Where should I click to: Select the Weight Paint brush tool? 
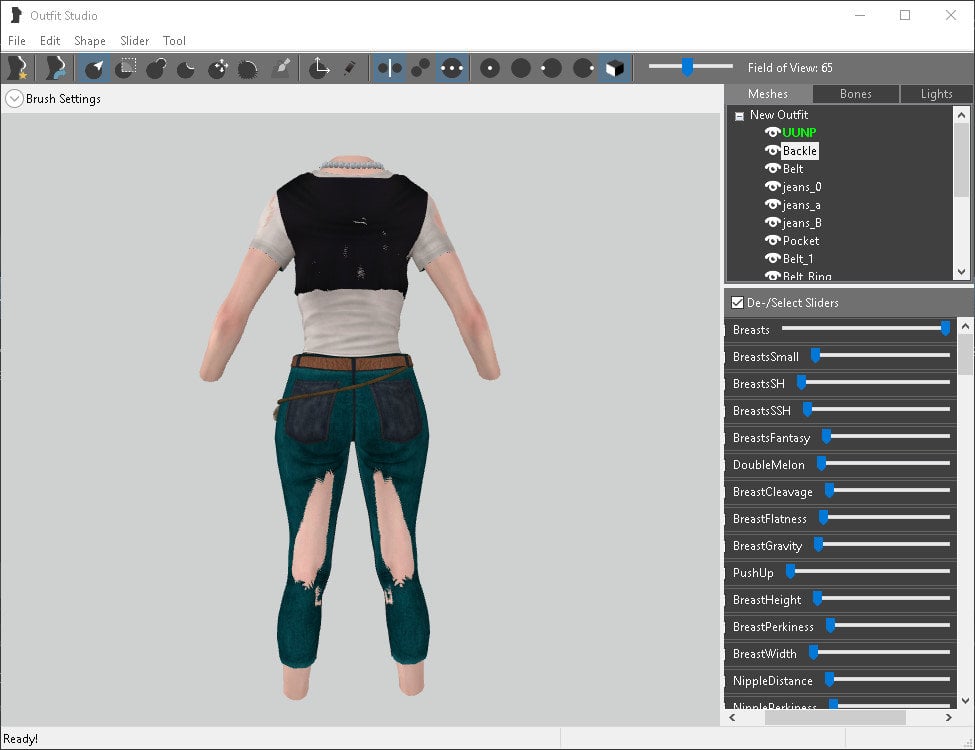click(x=281, y=68)
